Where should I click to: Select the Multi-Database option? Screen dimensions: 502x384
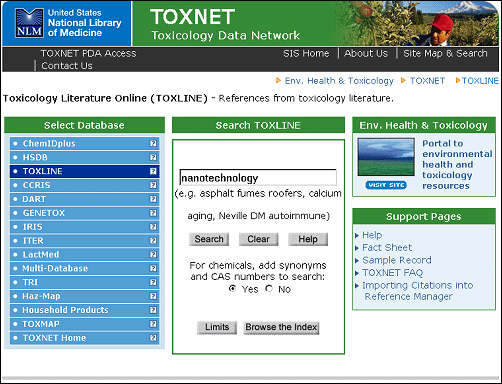click(84, 268)
